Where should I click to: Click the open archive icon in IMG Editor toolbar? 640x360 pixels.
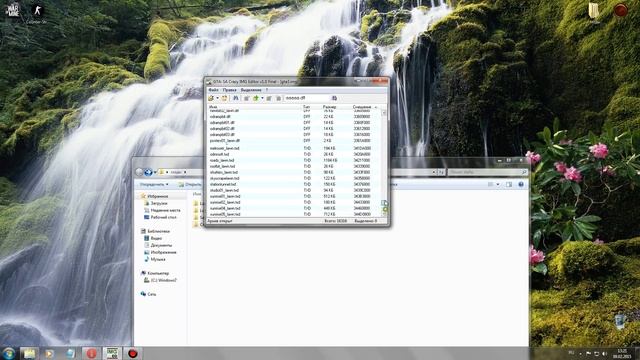pyautogui.click(x=211, y=98)
